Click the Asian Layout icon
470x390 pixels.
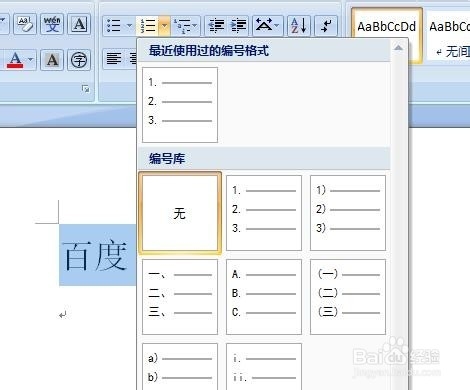pyautogui.click(x=264, y=25)
